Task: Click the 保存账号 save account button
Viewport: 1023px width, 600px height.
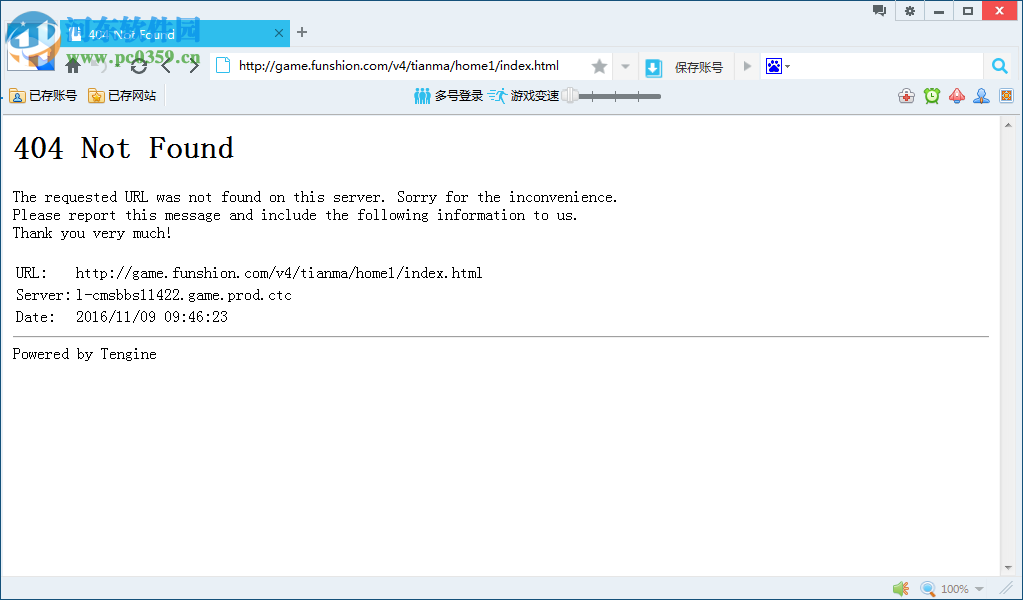Action: (x=698, y=67)
